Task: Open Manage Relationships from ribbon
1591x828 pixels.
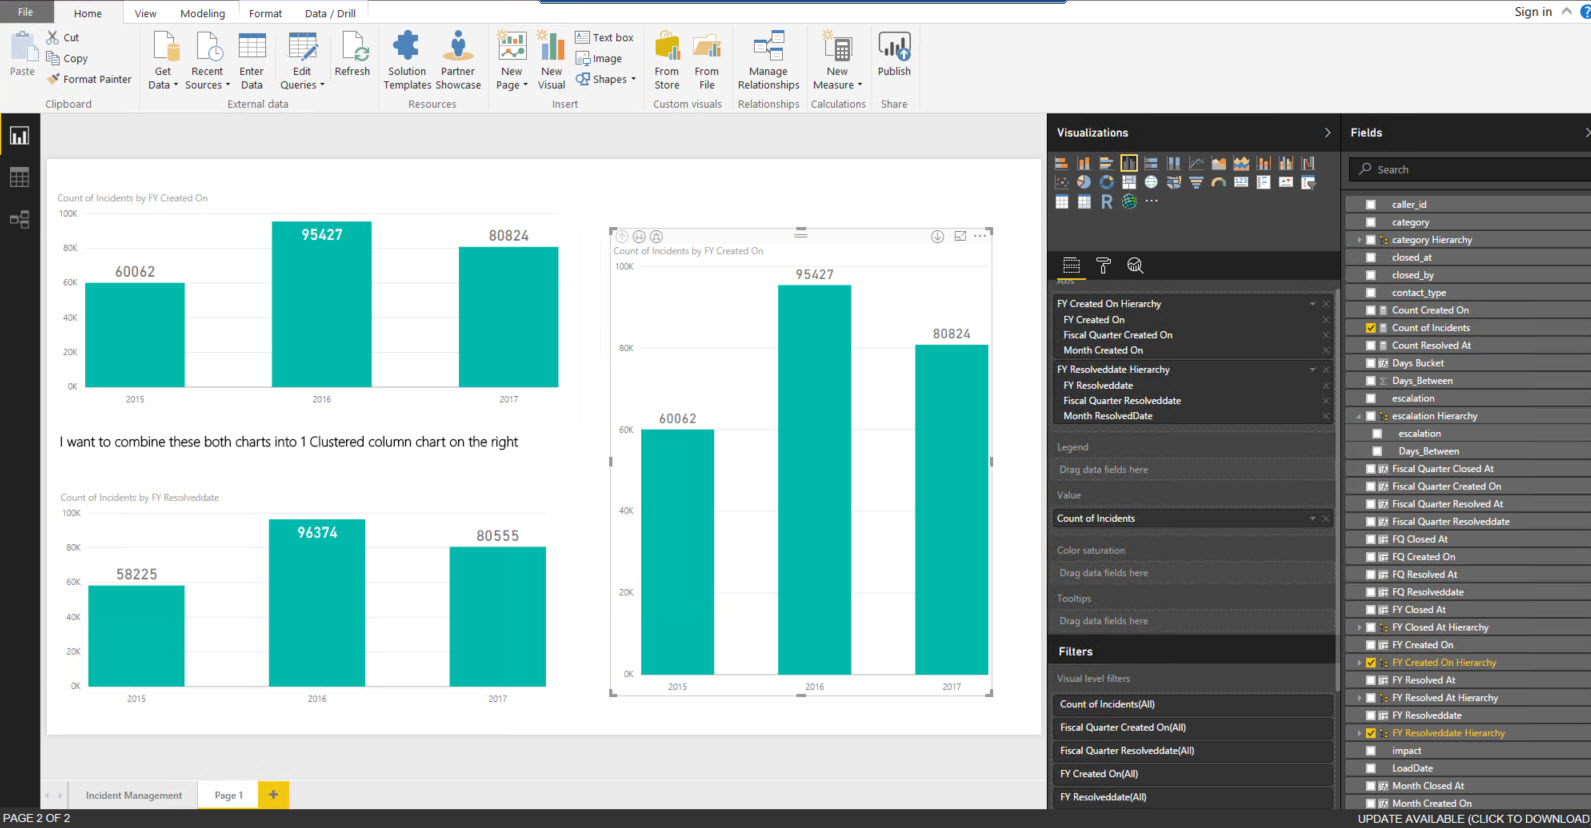Action: coord(768,60)
